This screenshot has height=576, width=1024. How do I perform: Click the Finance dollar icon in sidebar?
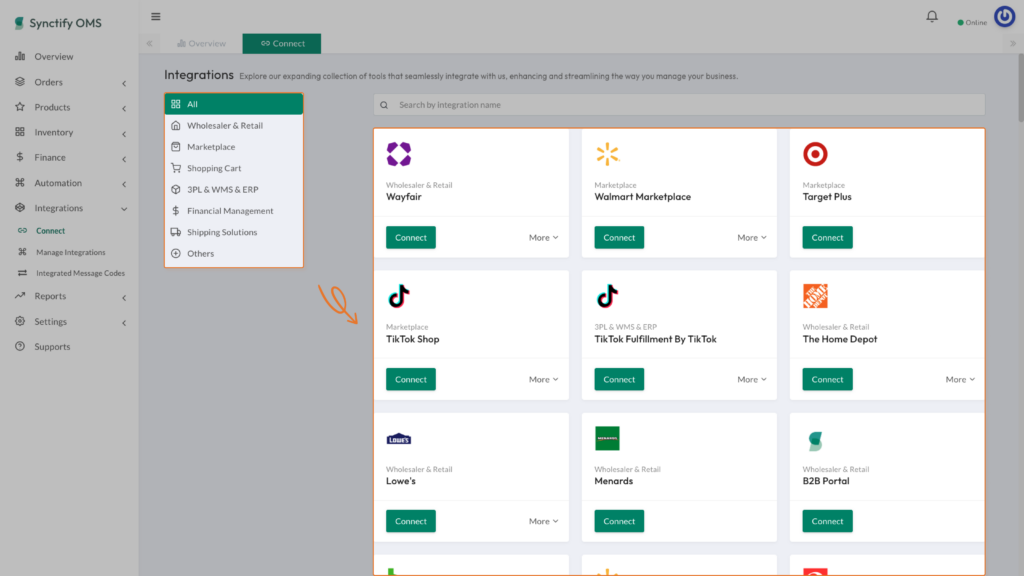point(20,157)
